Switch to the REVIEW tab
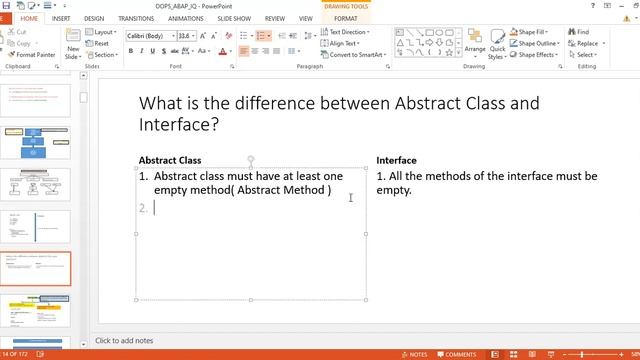 coord(275,18)
